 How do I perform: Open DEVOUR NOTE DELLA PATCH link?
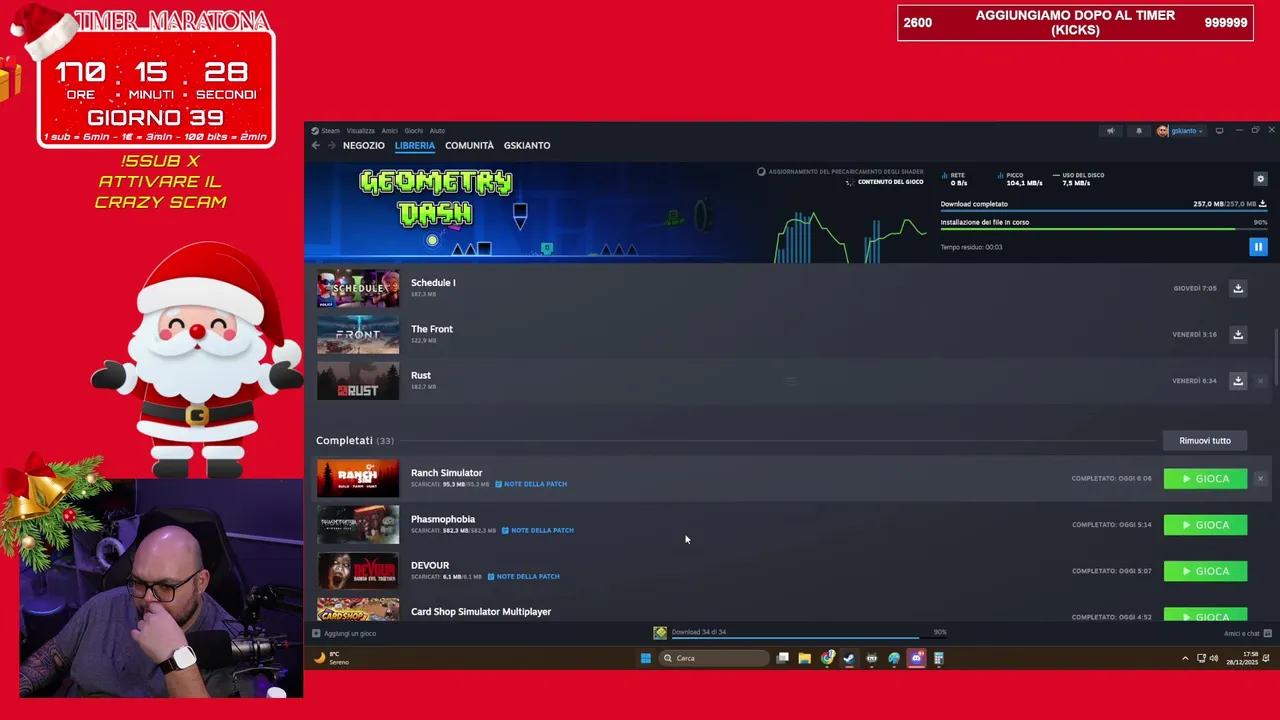coord(524,576)
